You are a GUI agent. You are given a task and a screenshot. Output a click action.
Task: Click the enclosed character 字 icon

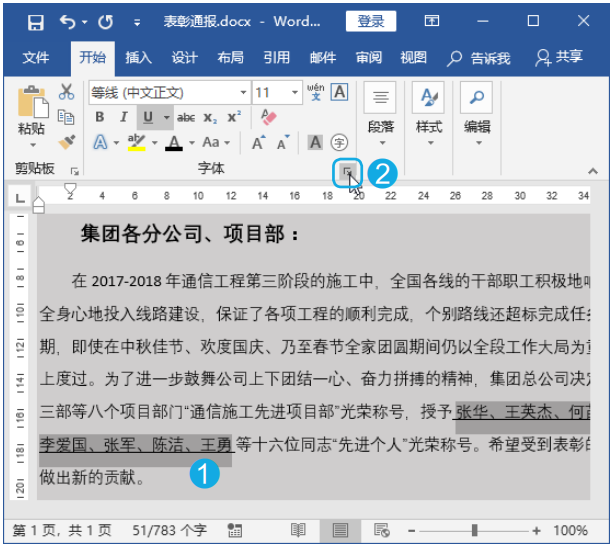[339, 142]
